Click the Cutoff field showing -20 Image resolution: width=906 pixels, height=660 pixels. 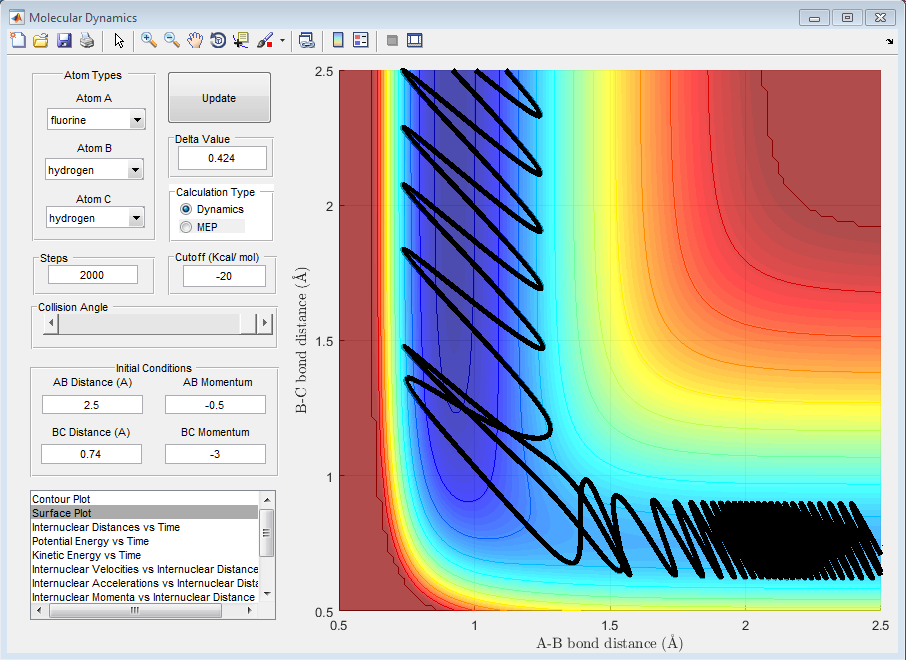(x=224, y=276)
